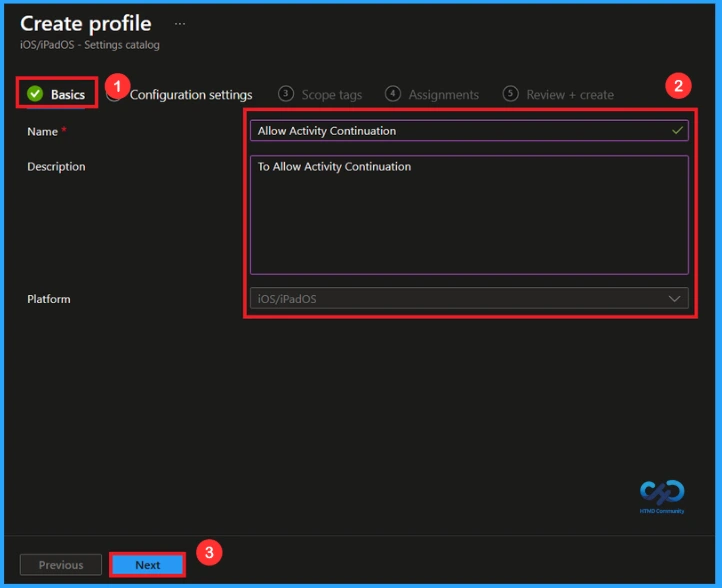
Task: Click the Description label
Action: click(x=56, y=167)
